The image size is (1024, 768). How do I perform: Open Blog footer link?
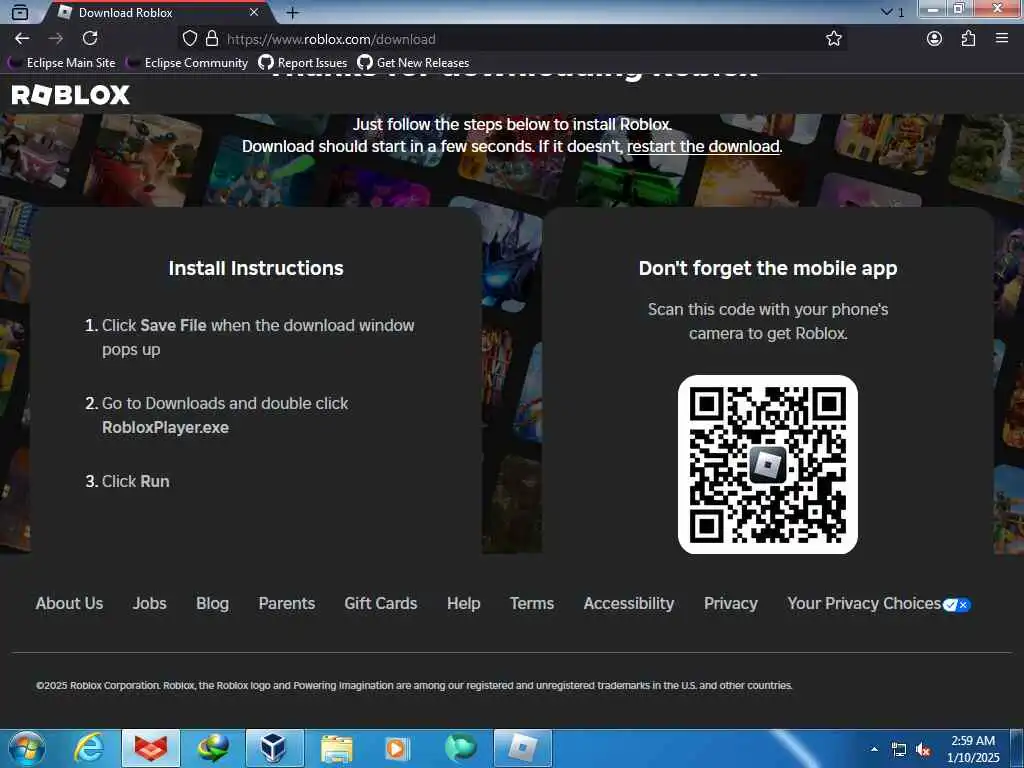pyautogui.click(x=212, y=603)
